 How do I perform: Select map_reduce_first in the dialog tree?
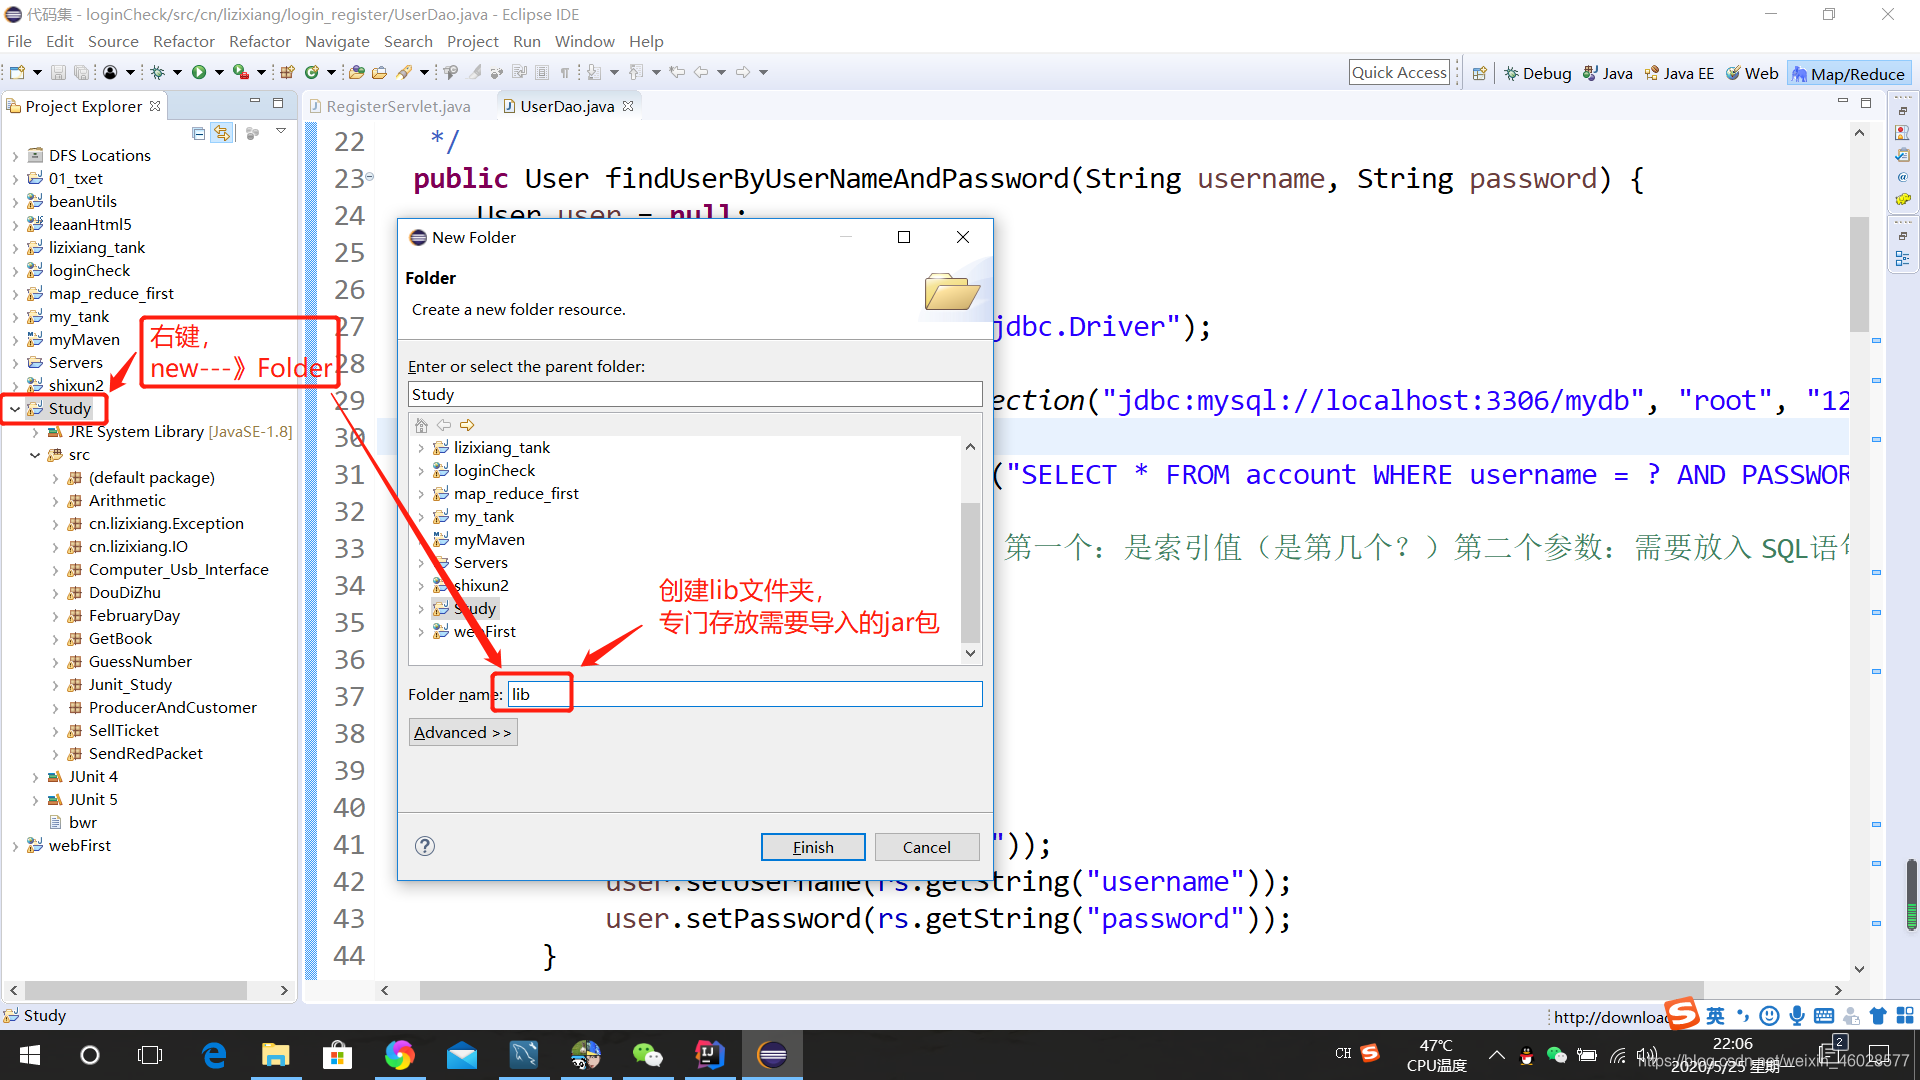click(x=516, y=494)
